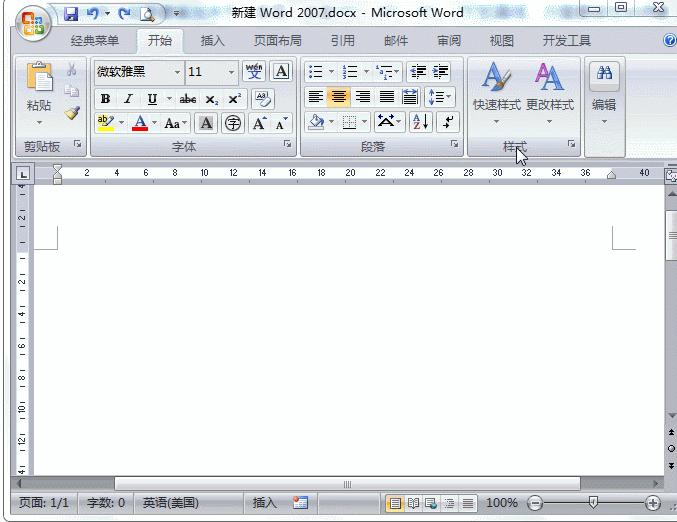Open shading paint bucket color
The image size is (677, 522).
point(316,122)
